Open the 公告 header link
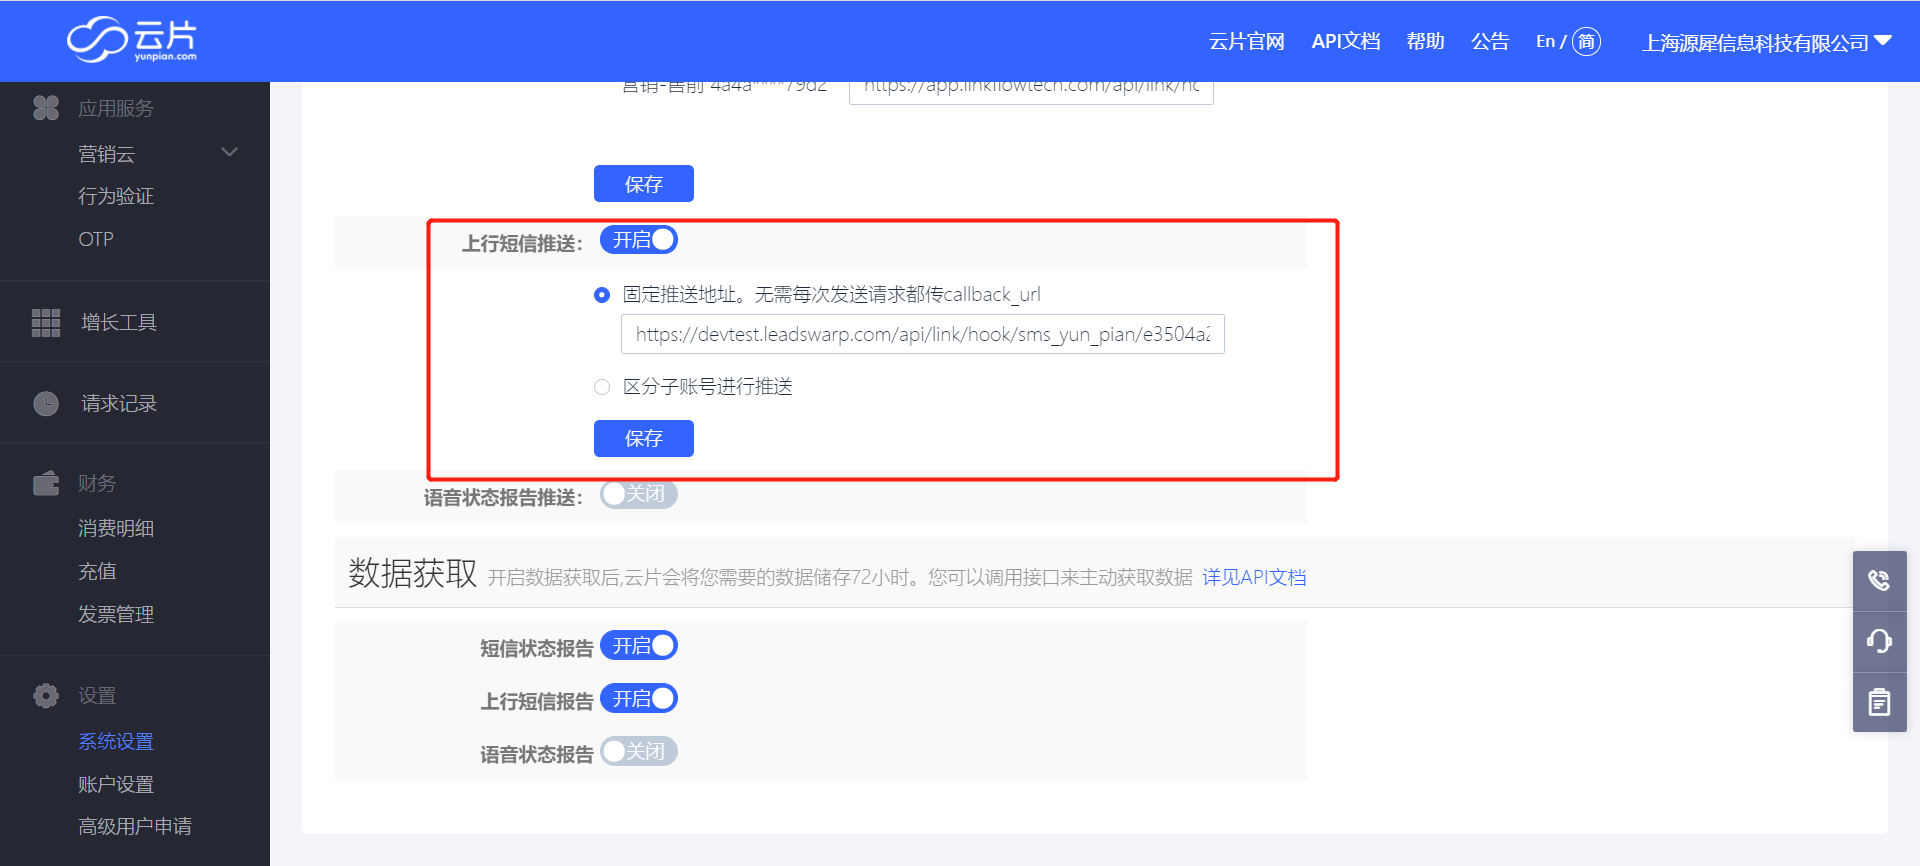This screenshot has width=1920, height=866. coord(1490,41)
